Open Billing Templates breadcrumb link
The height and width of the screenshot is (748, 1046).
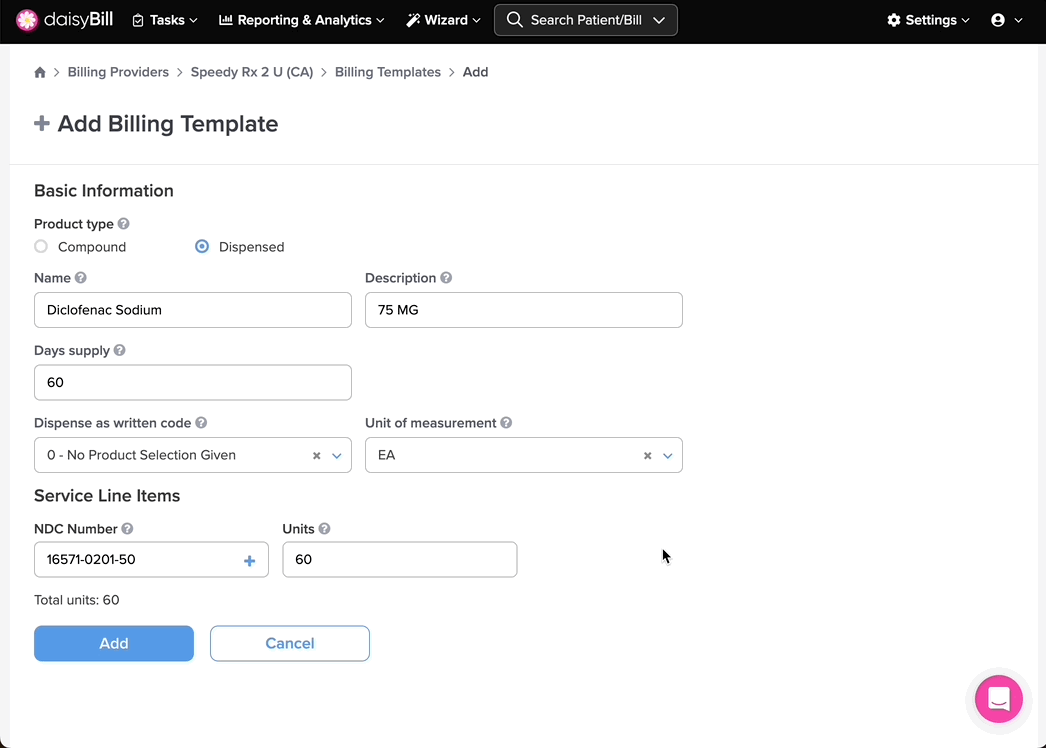click(x=388, y=72)
